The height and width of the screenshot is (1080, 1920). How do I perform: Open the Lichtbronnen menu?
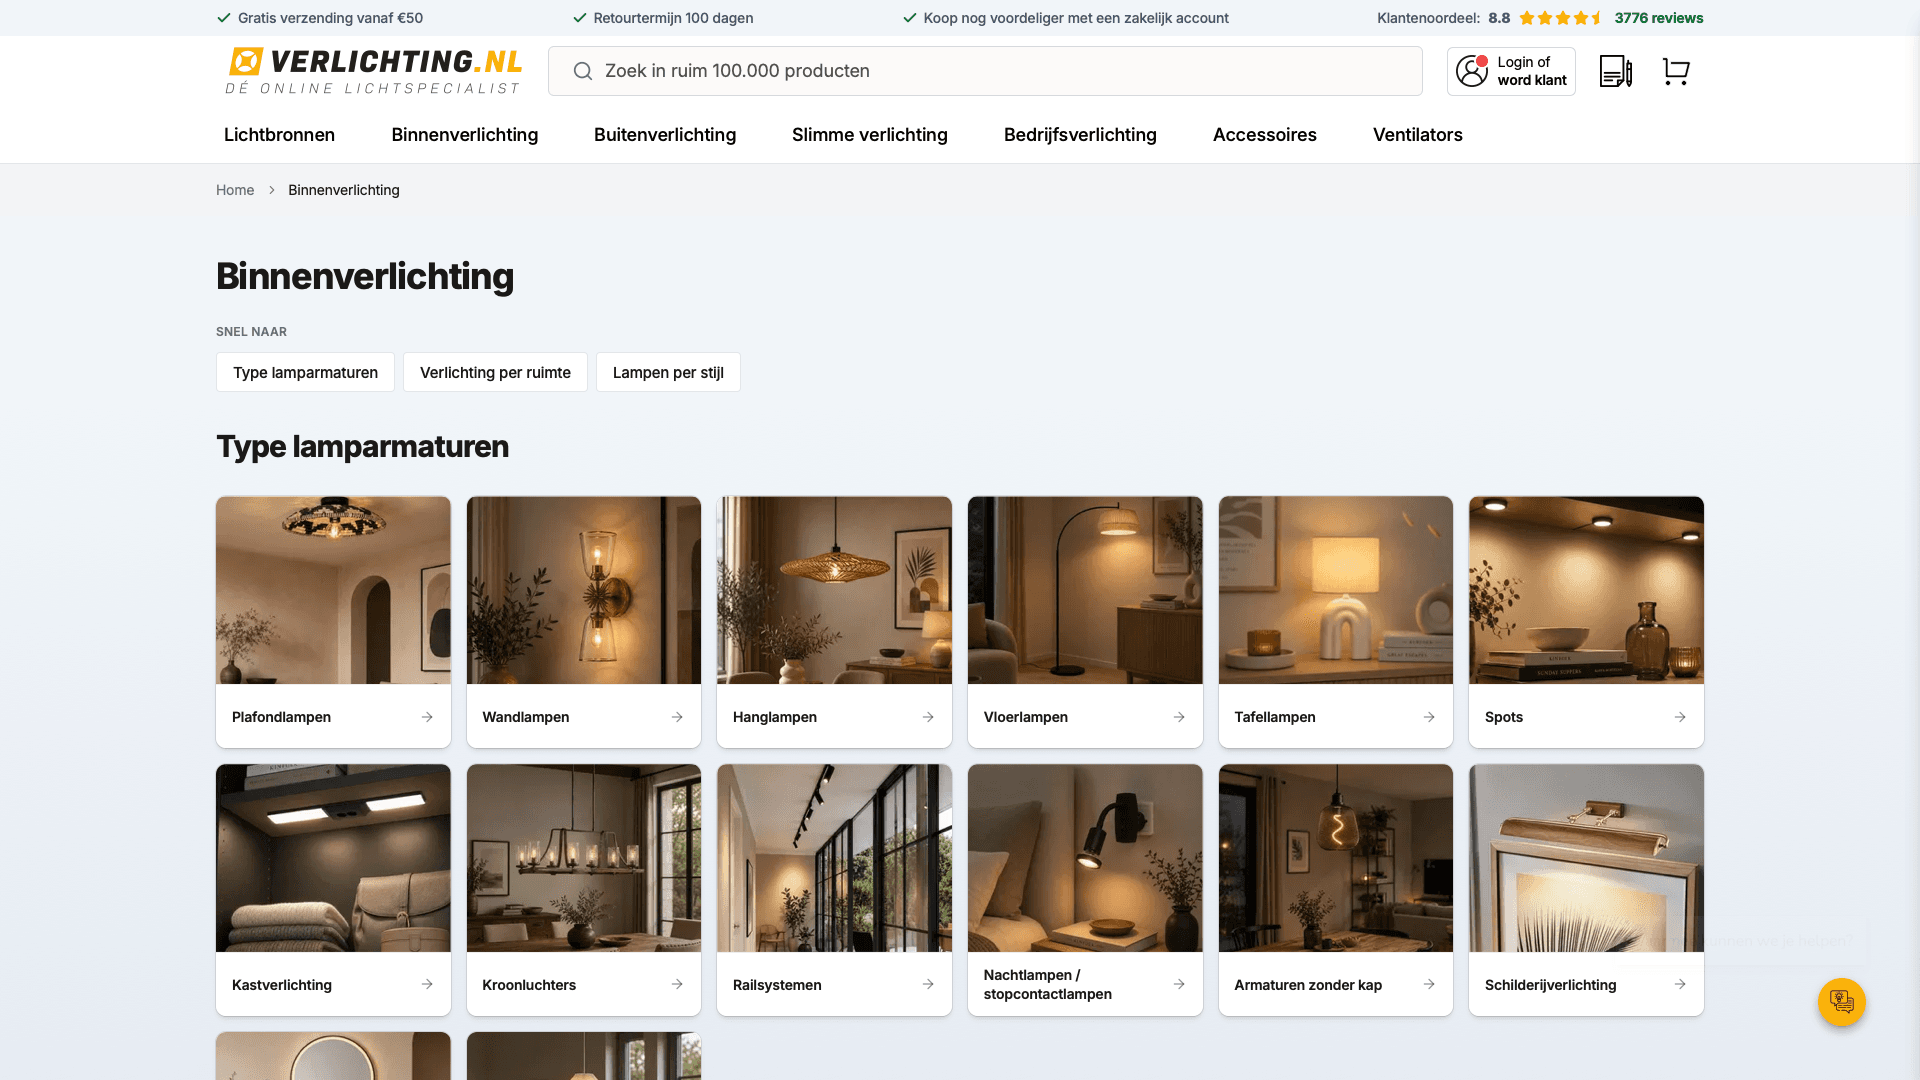point(279,135)
